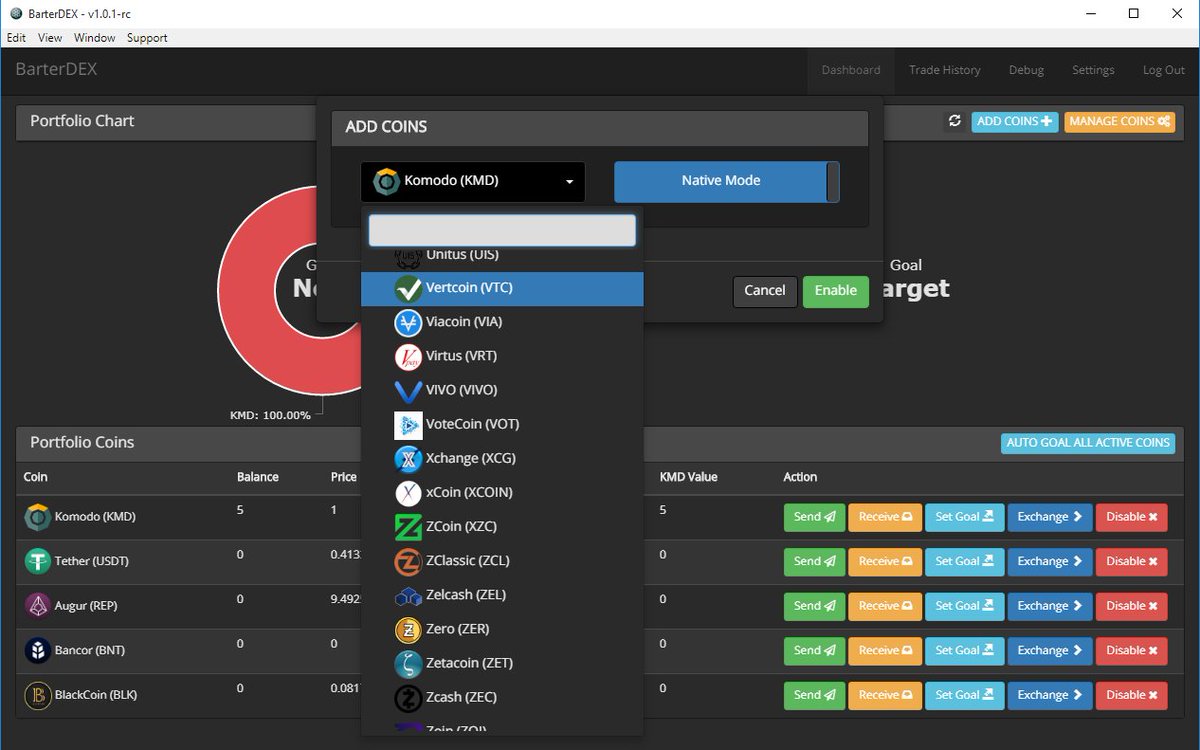Click Set Goal for Tether (USDT)

point(964,562)
